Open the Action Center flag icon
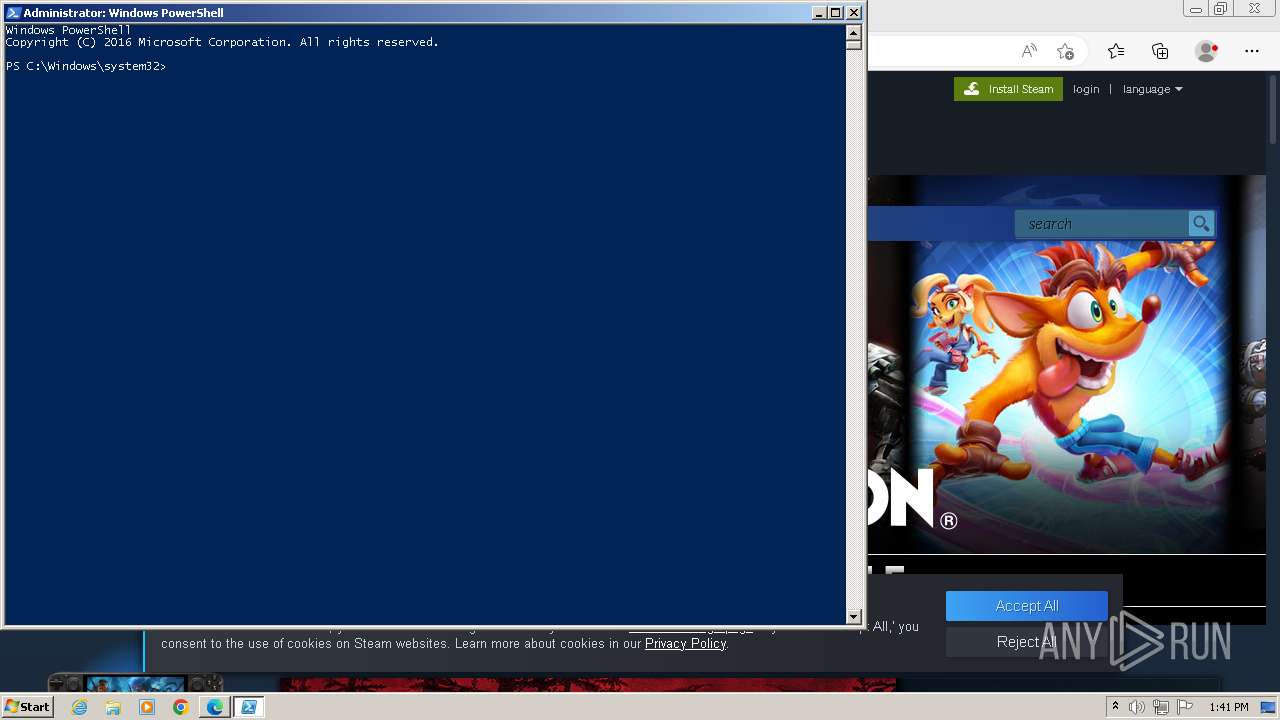This screenshot has height=720, width=1280. (x=1184, y=707)
